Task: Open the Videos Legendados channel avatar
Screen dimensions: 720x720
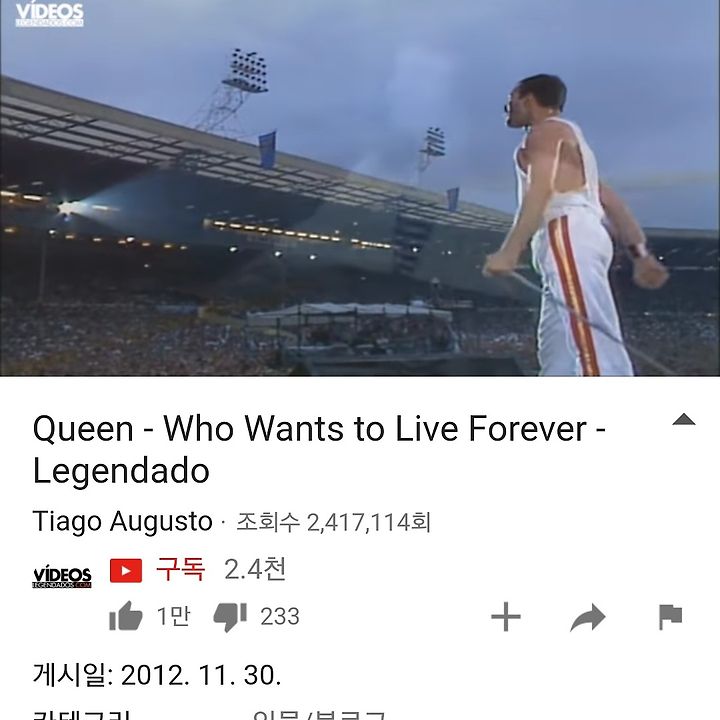Action: [x=62, y=576]
